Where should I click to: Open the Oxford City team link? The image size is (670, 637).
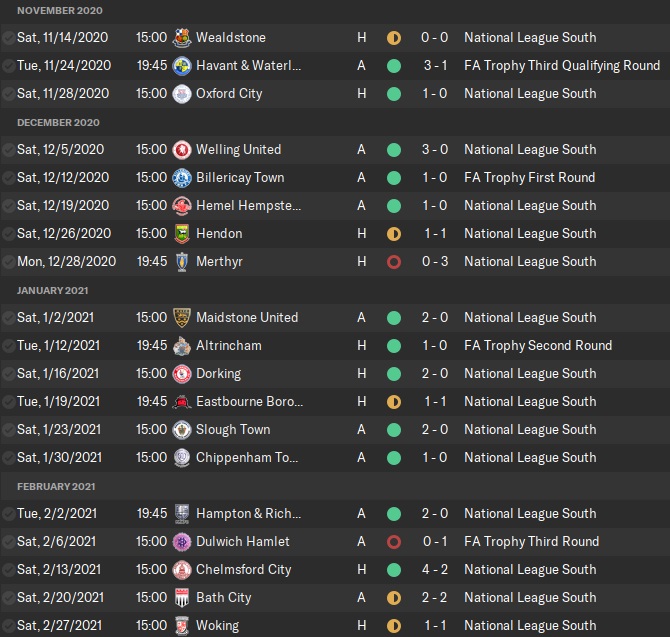point(229,94)
